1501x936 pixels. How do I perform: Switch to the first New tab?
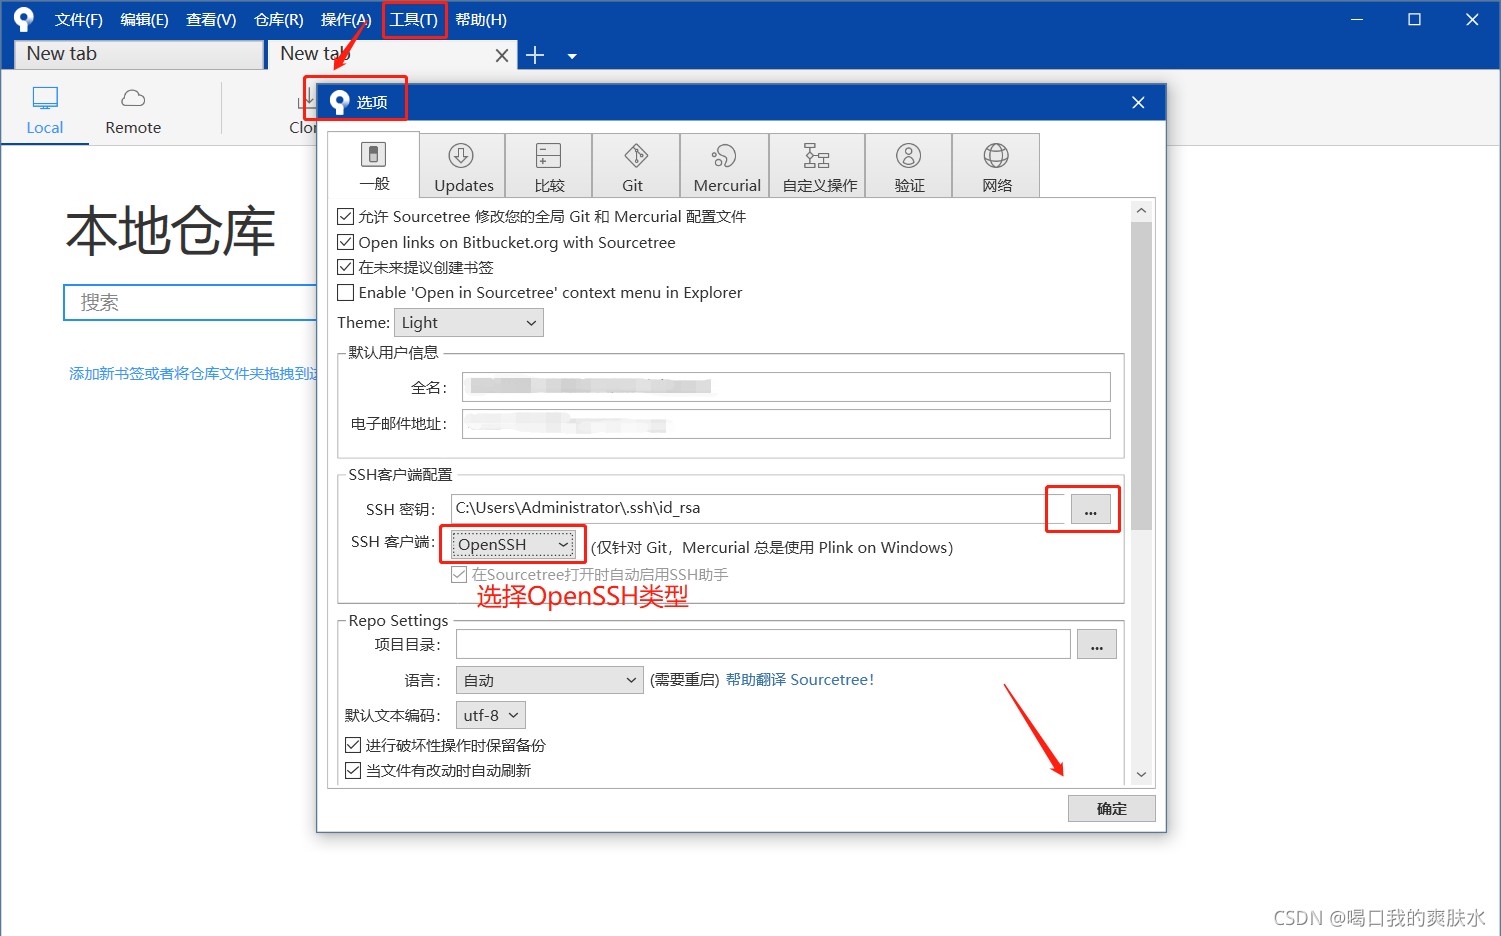(x=139, y=54)
